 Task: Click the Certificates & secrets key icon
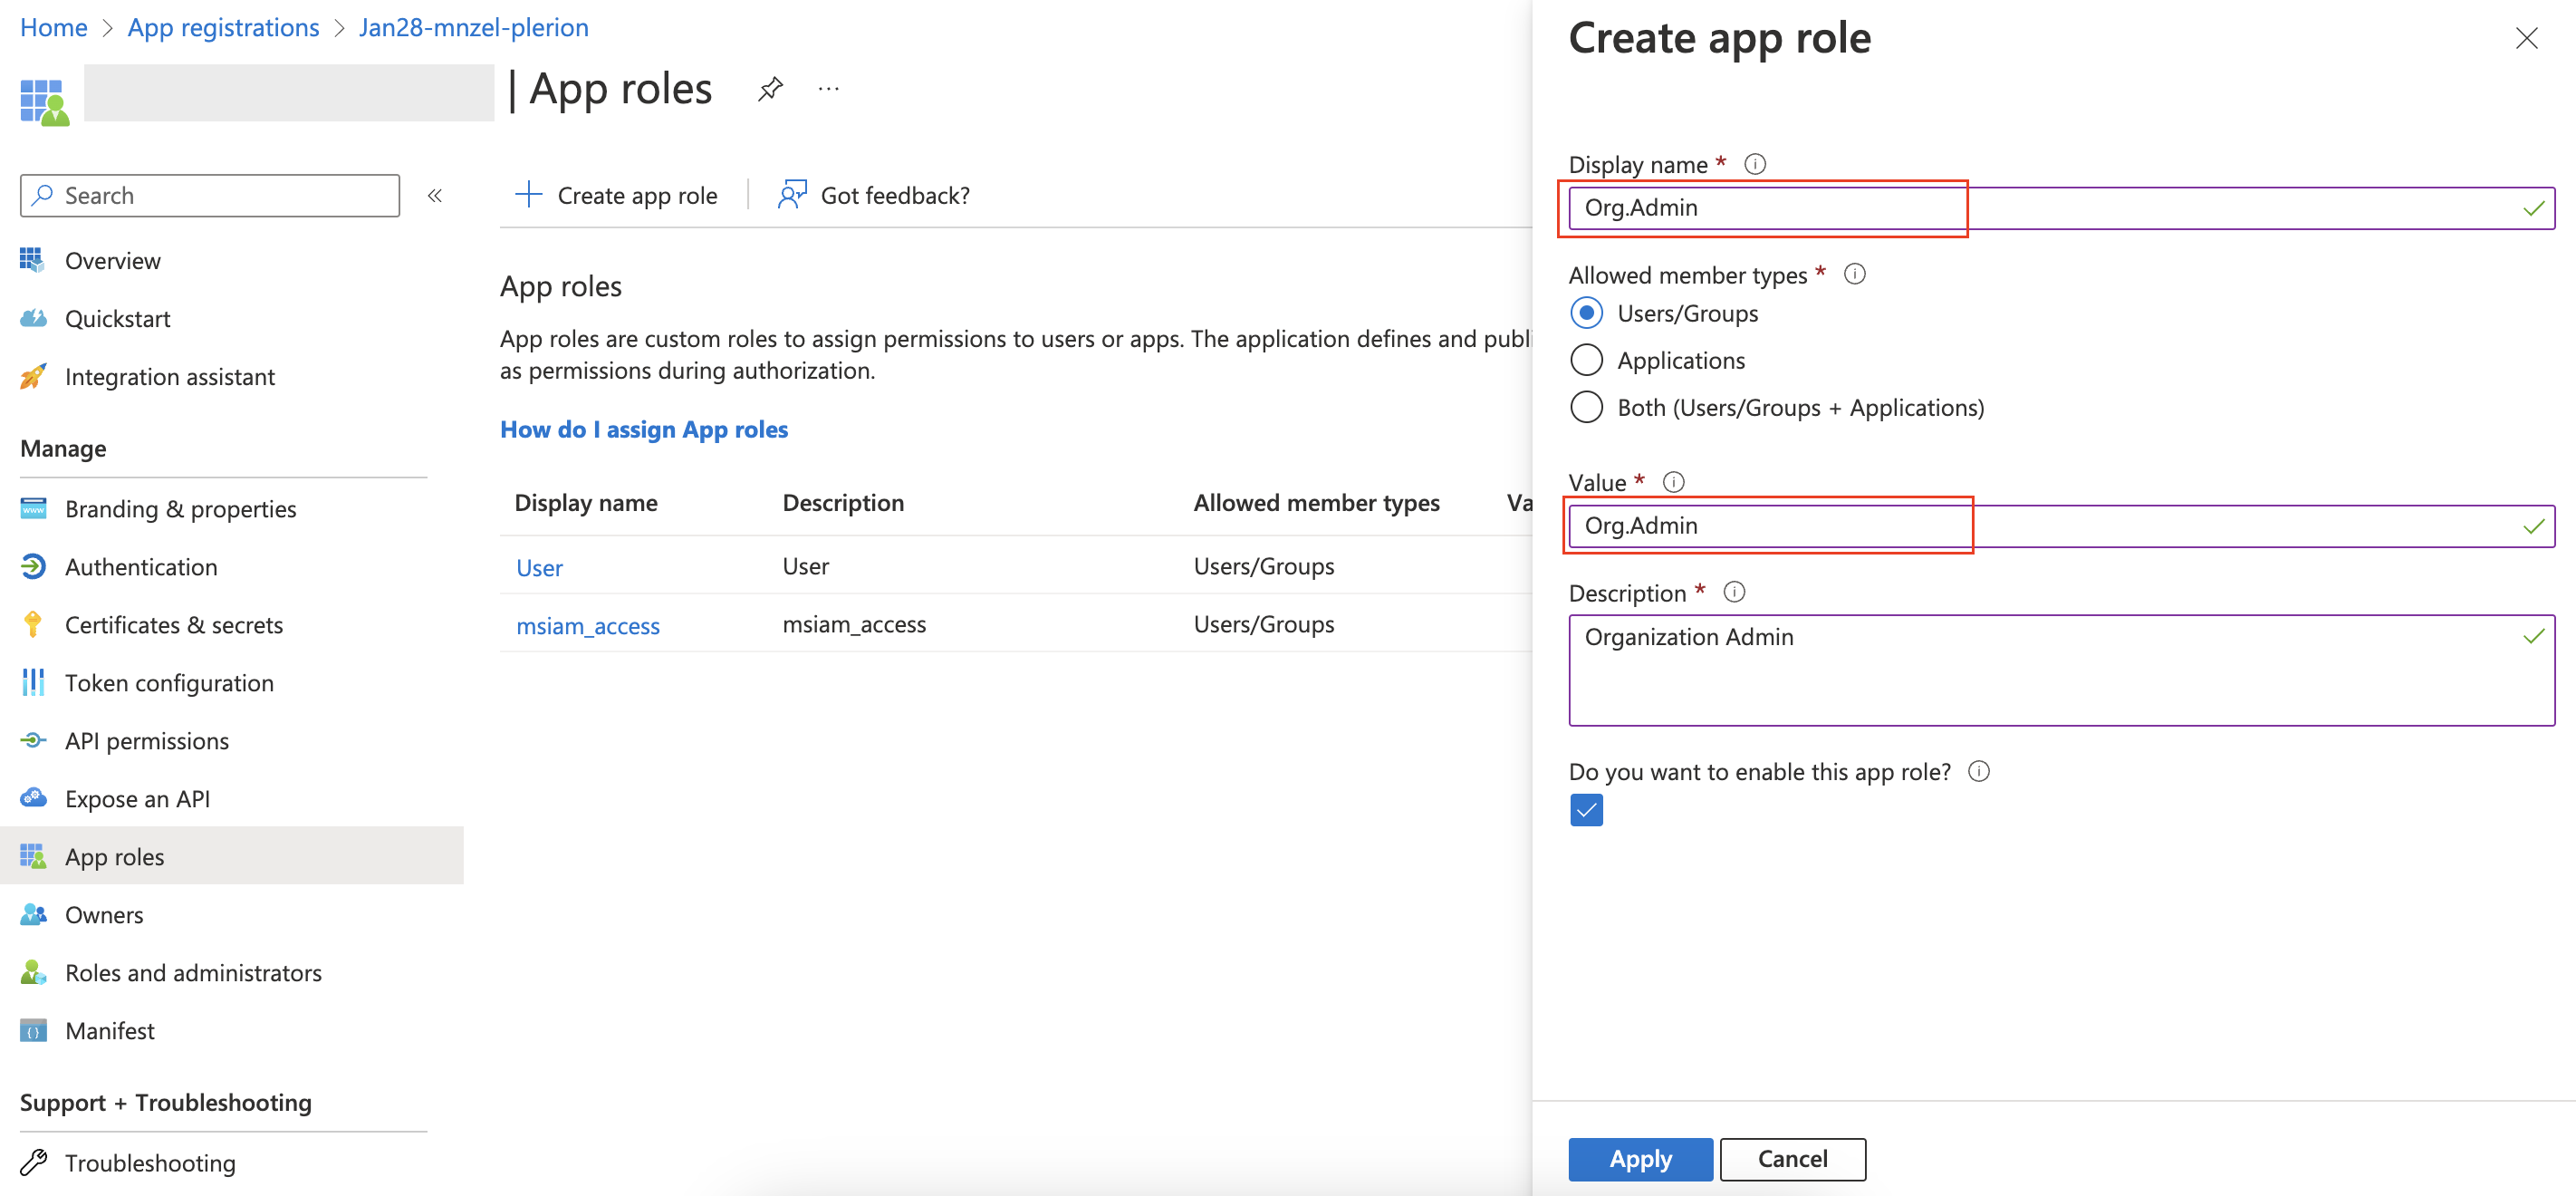(x=33, y=624)
